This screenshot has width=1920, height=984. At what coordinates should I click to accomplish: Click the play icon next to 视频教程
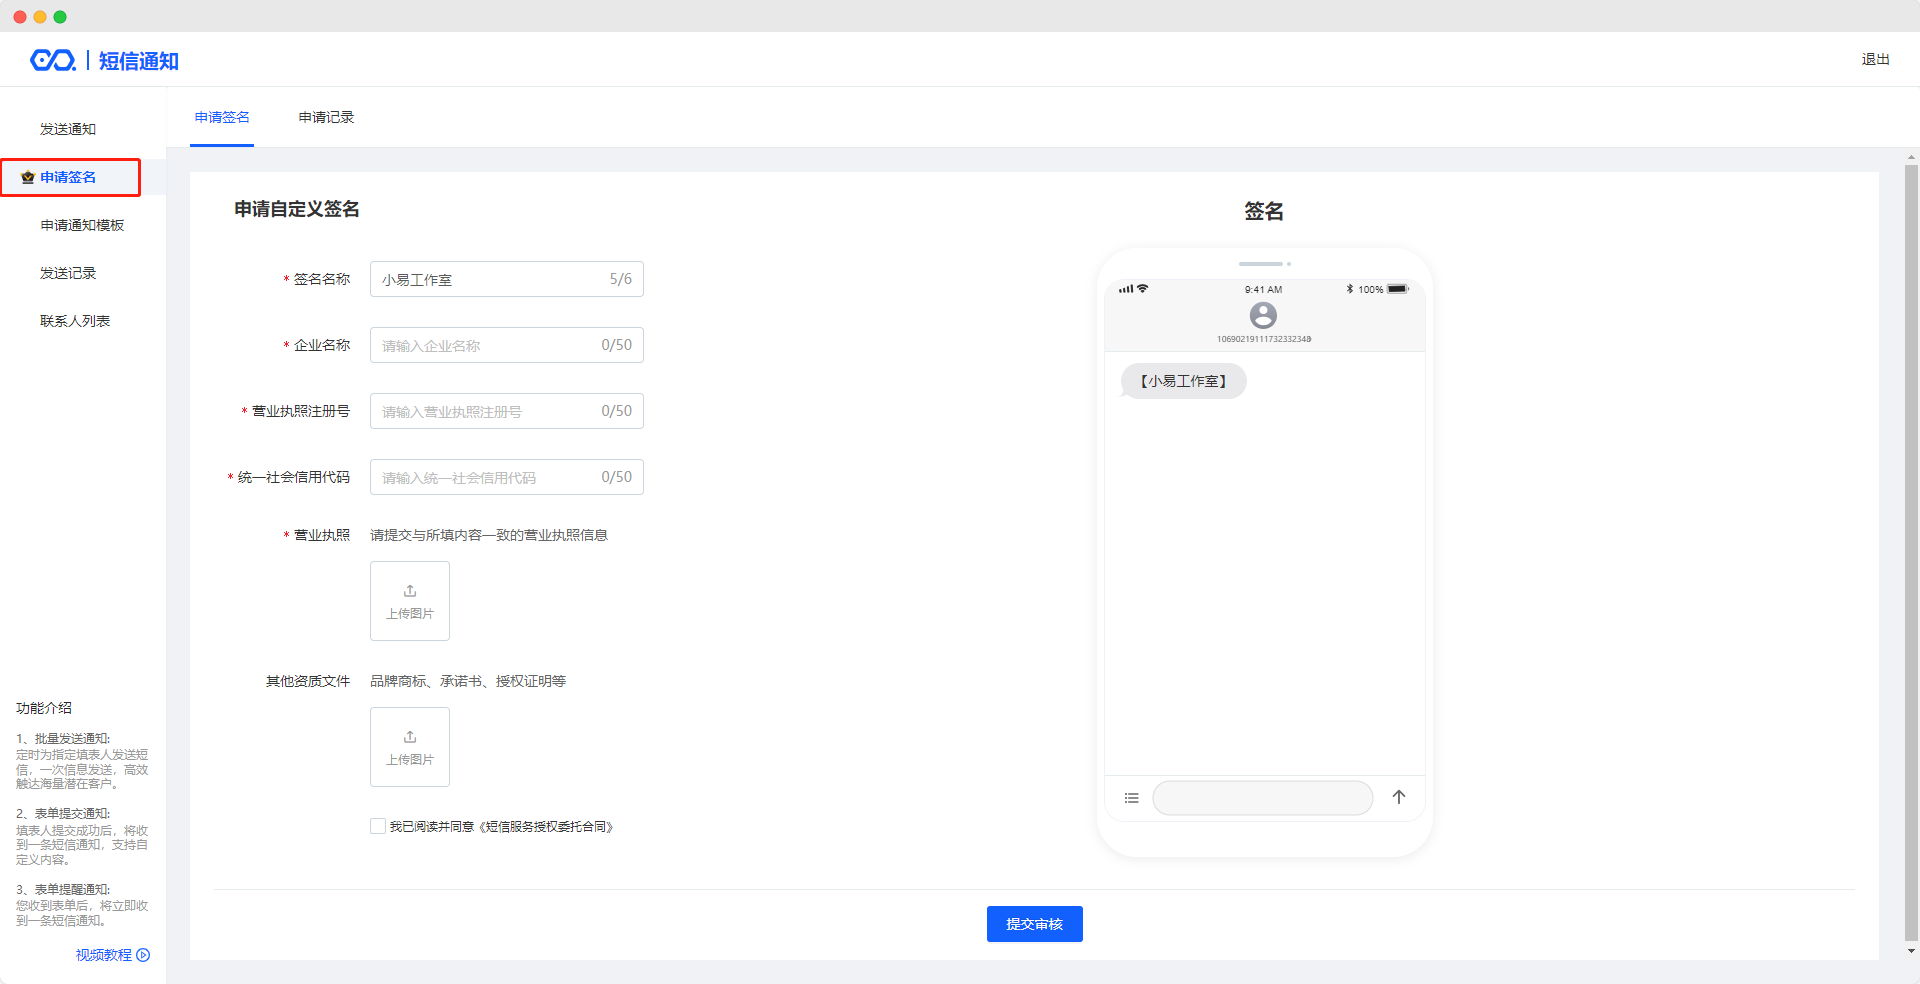(x=143, y=955)
